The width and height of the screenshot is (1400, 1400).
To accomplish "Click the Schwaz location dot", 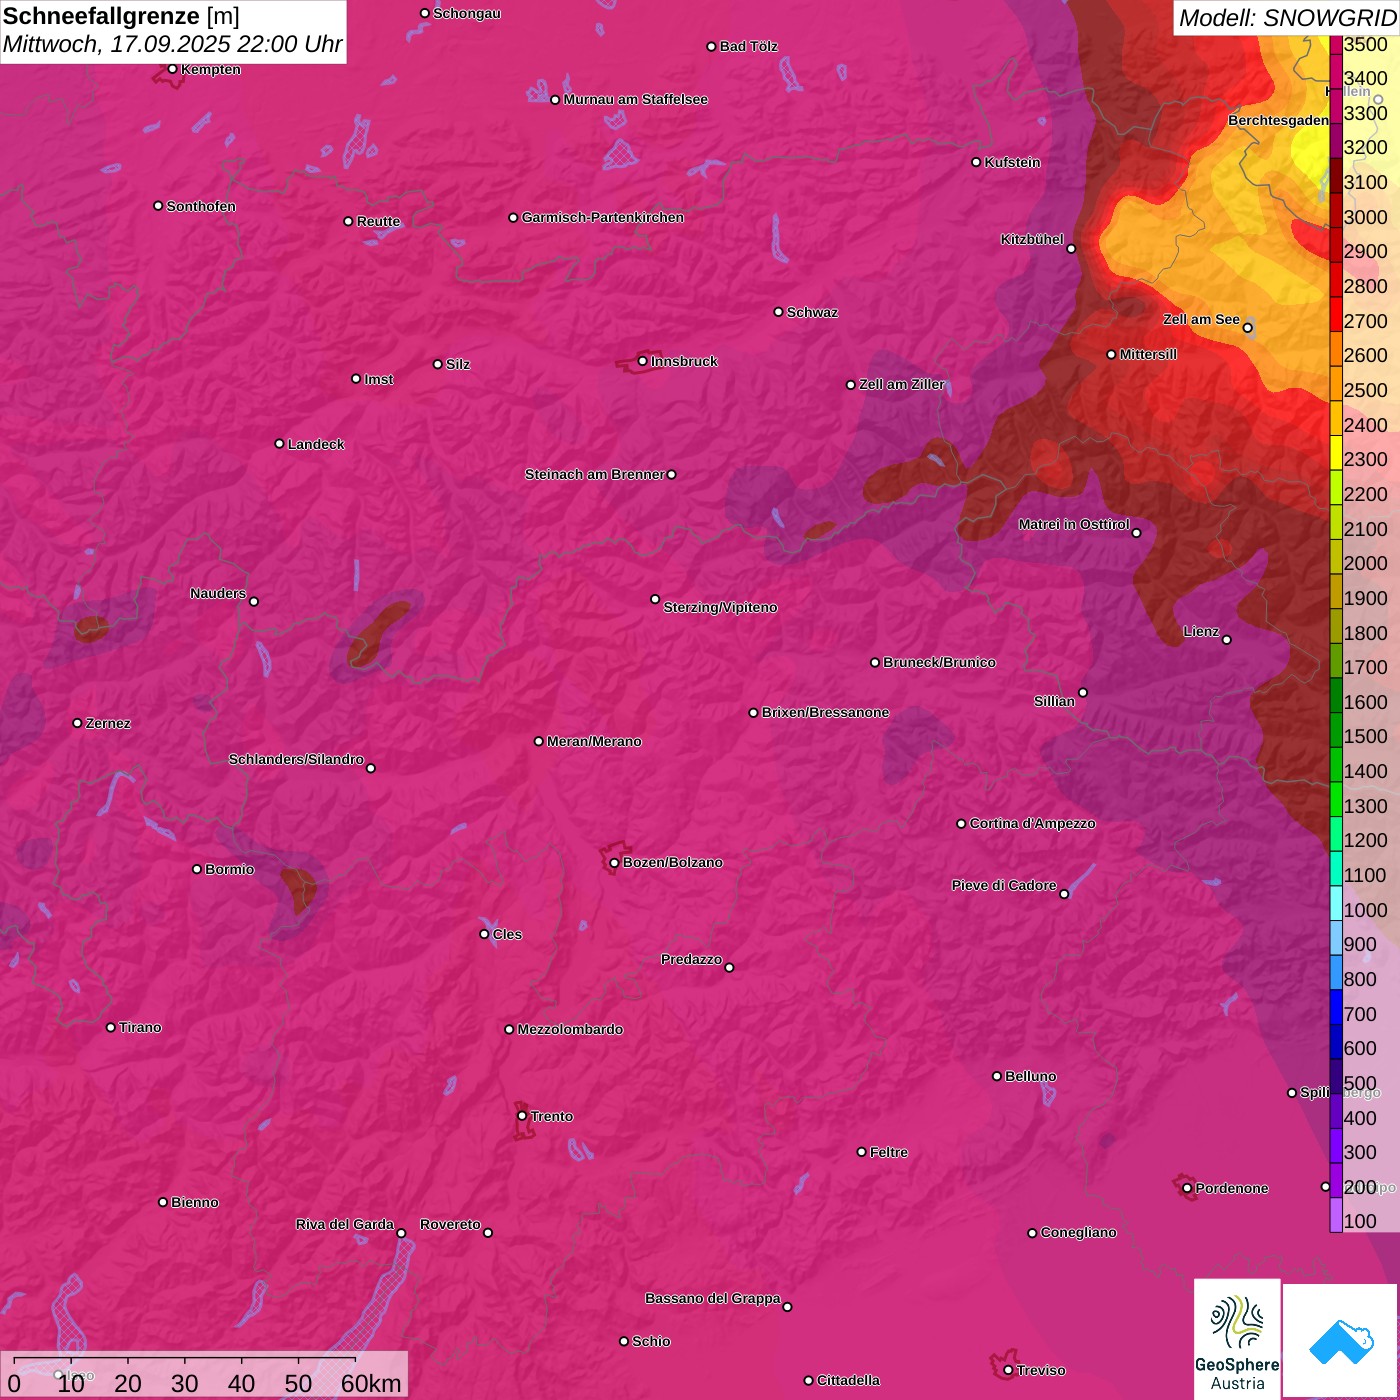I will (x=778, y=312).
